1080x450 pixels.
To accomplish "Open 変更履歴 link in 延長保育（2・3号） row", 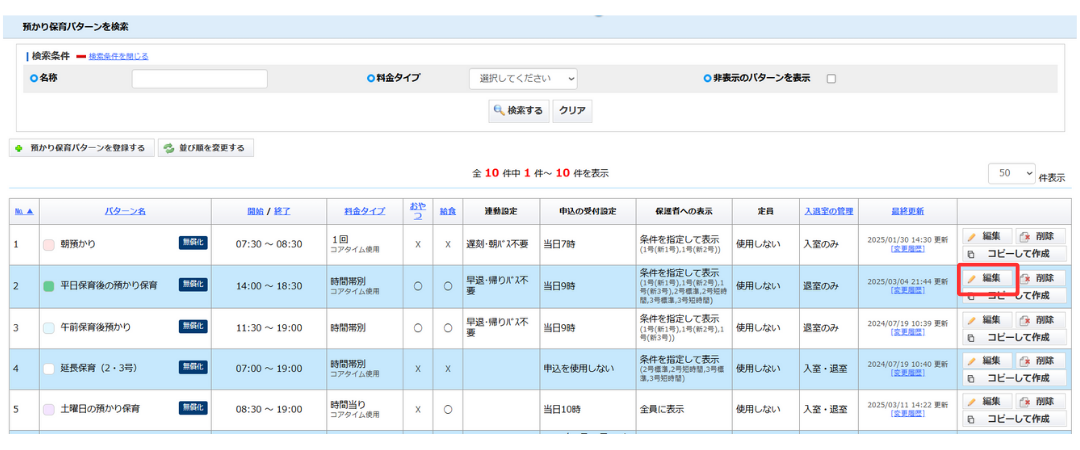I will [x=907, y=373].
